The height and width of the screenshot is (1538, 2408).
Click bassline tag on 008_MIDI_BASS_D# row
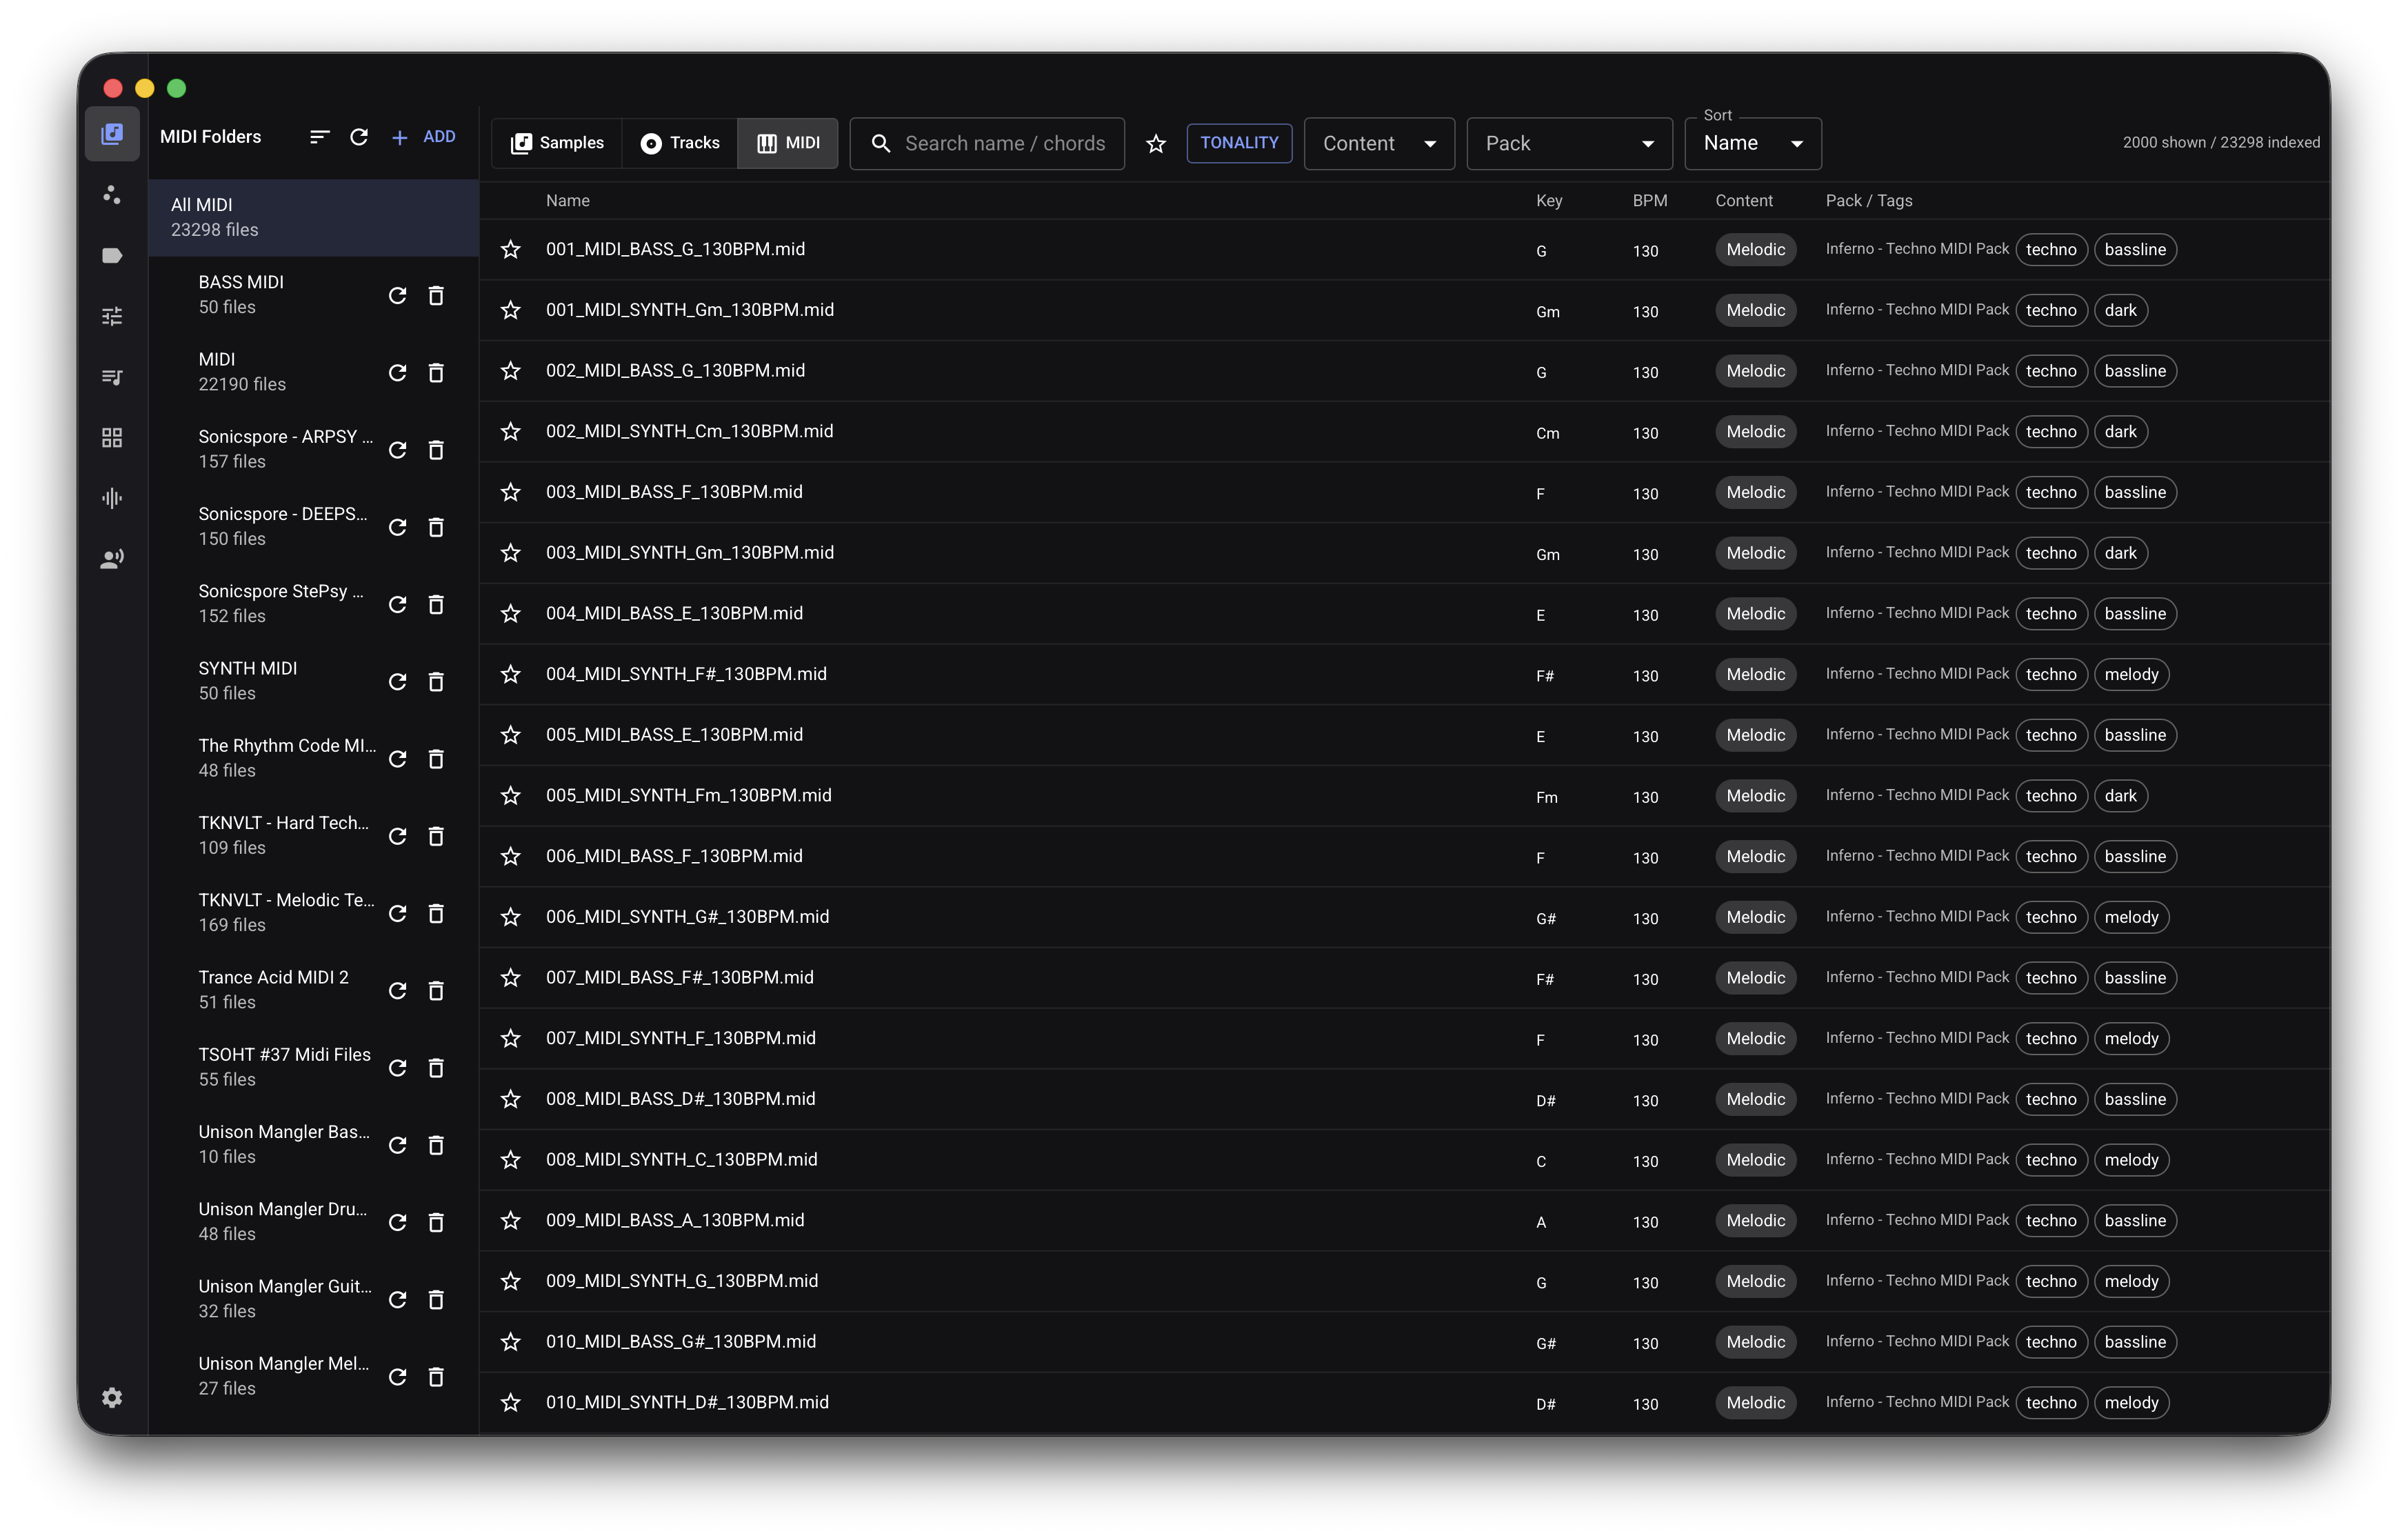click(2135, 1099)
